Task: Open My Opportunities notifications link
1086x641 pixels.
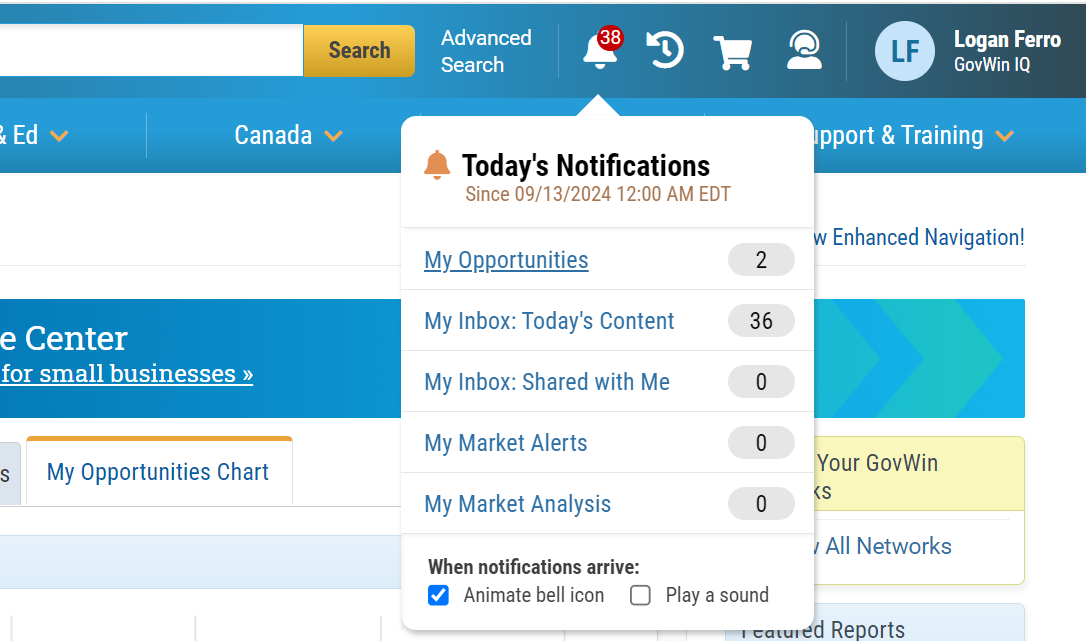Action: tap(506, 259)
